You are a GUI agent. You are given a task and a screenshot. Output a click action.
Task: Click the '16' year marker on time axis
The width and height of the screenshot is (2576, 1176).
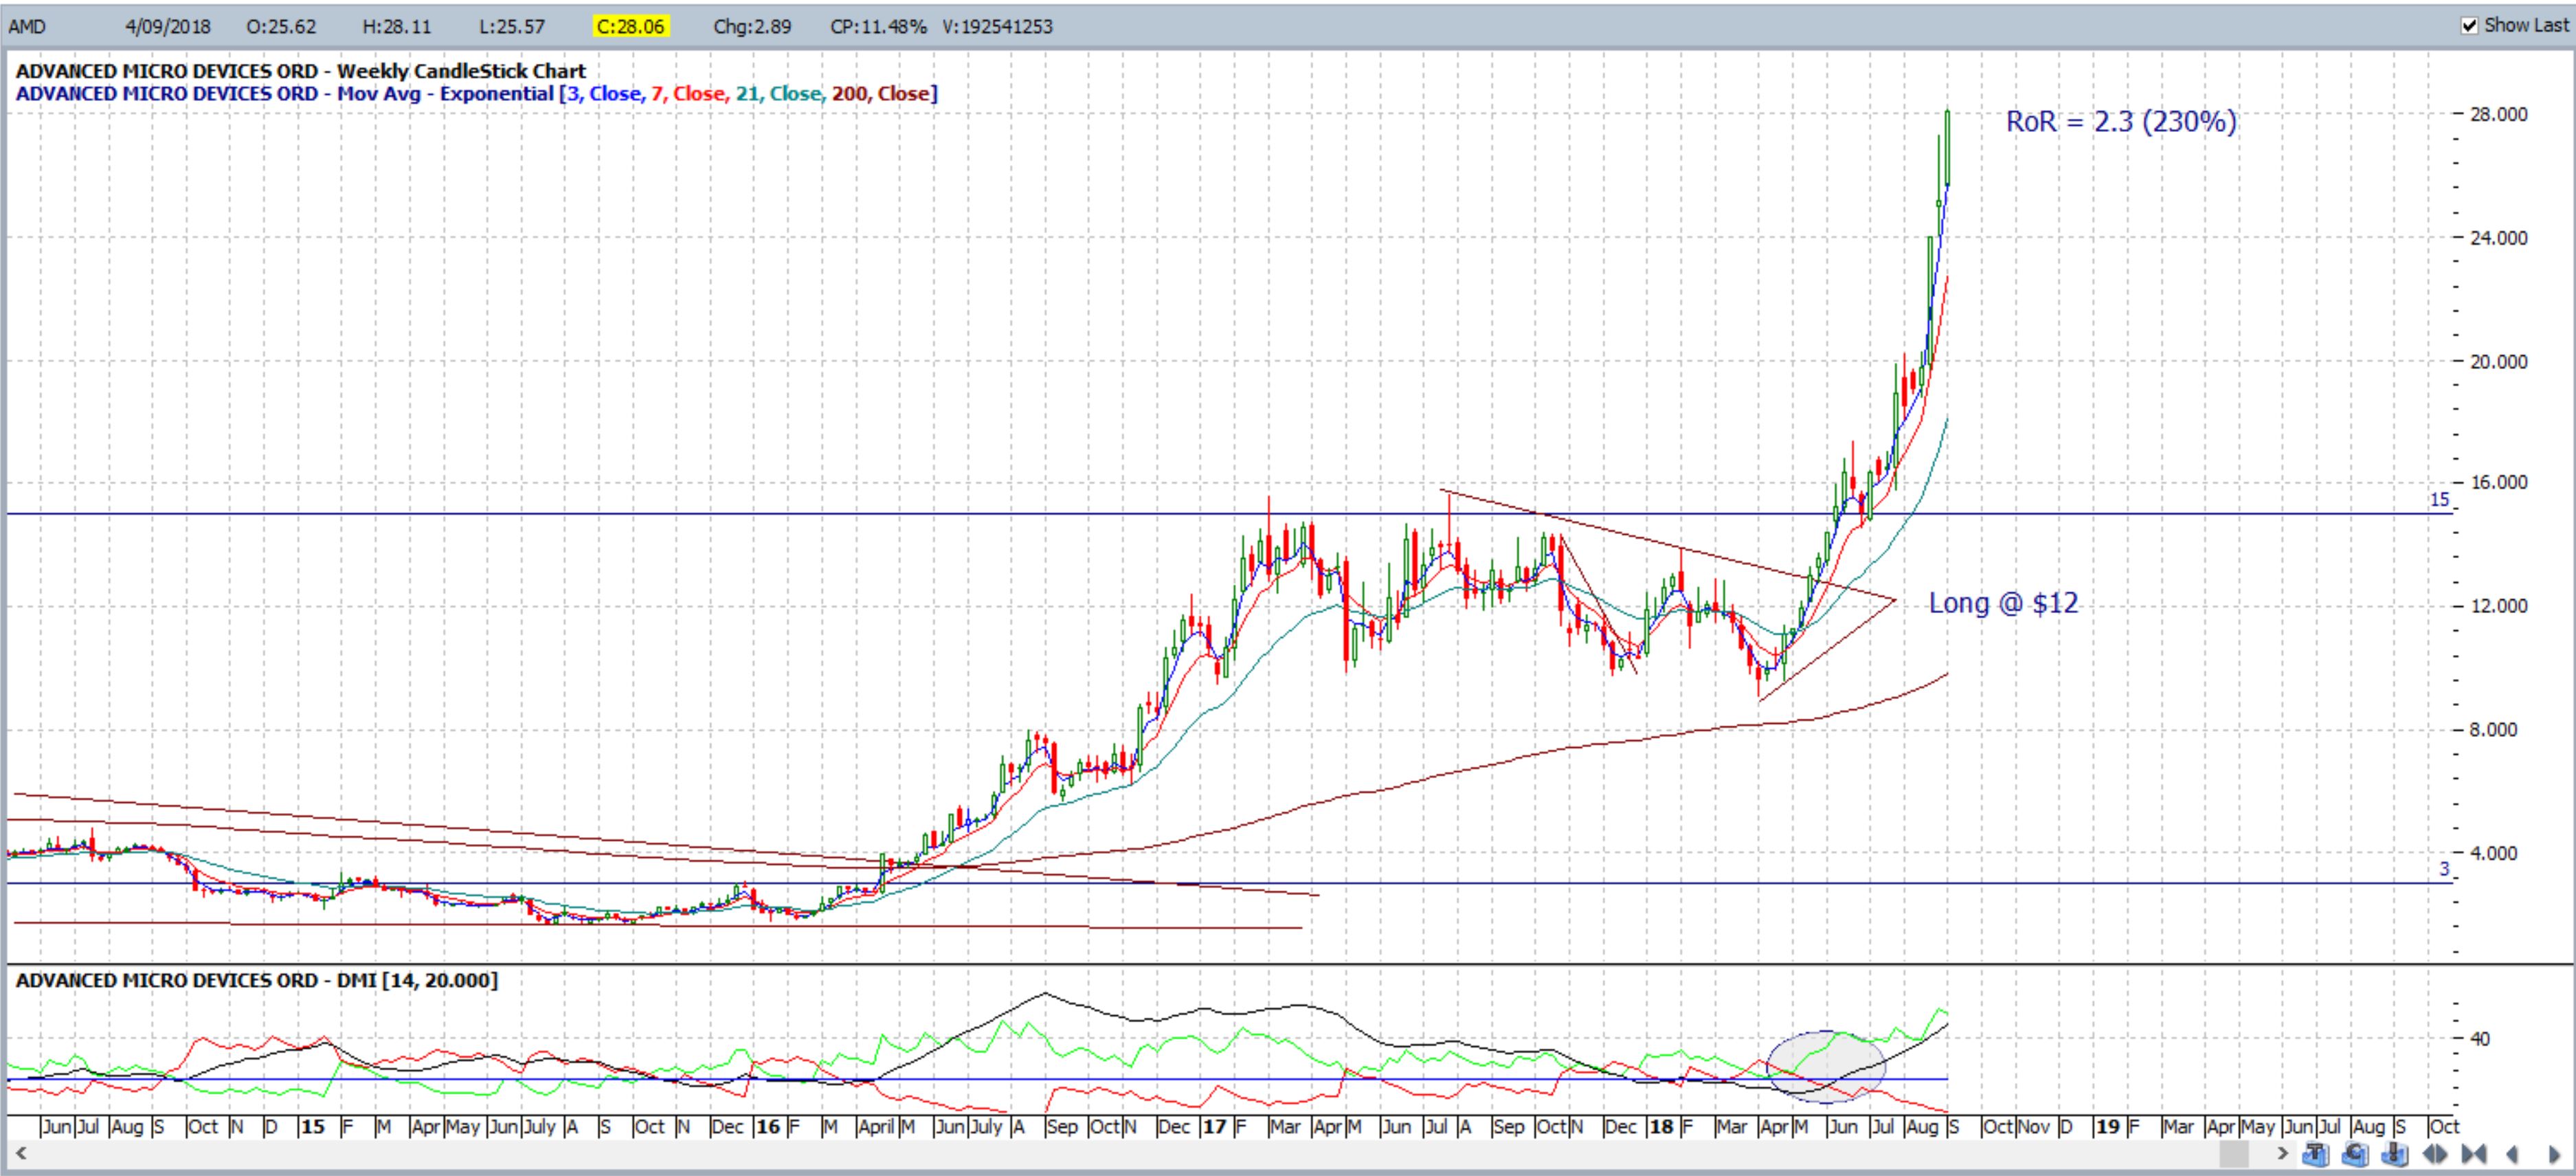767,1127
